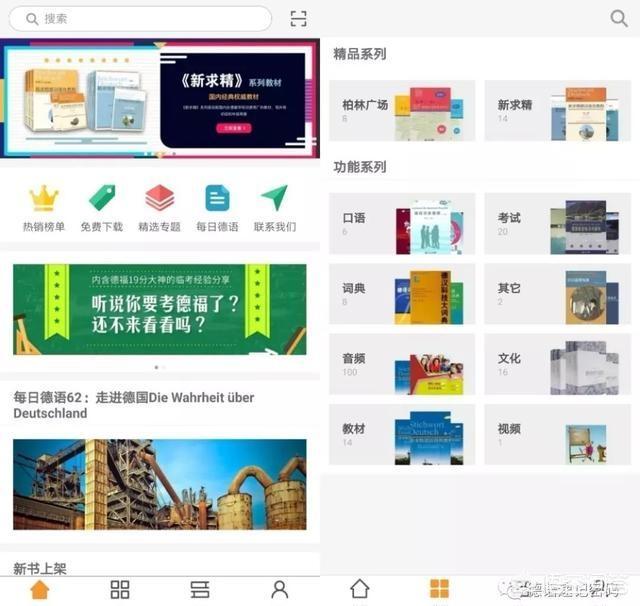Tap the scan QR code icon
This screenshot has width=640, height=606.
click(x=298, y=19)
